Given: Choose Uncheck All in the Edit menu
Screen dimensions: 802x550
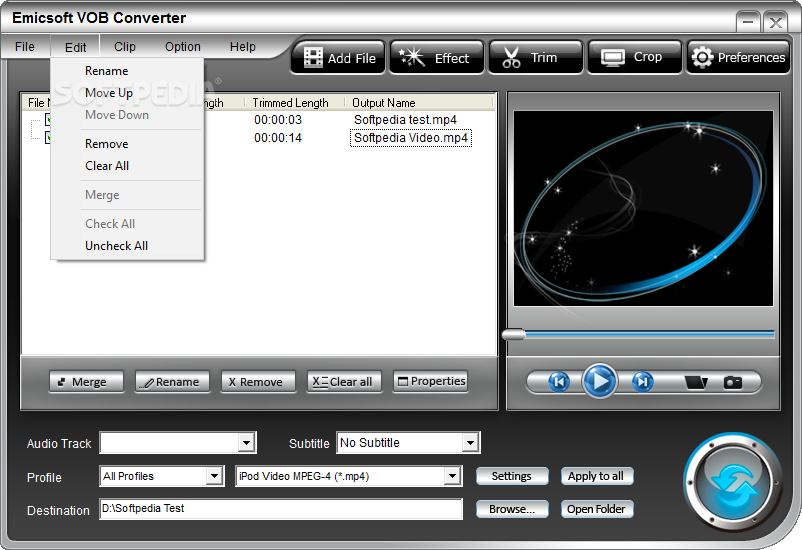Looking at the screenshot, I should click(x=127, y=246).
